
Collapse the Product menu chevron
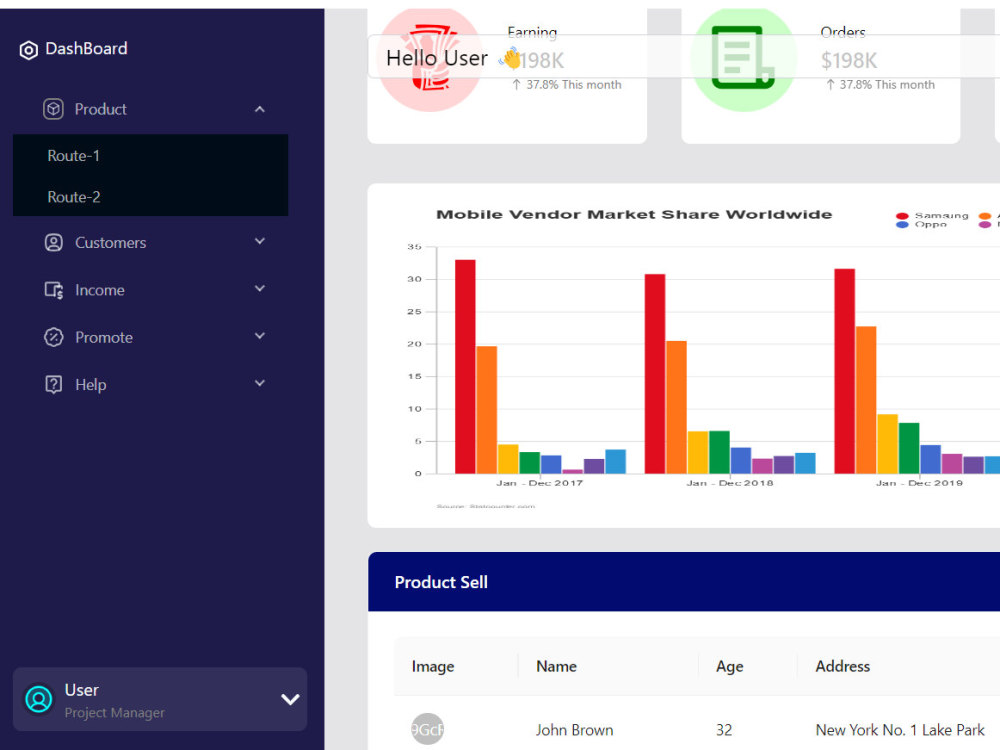point(260,109)
